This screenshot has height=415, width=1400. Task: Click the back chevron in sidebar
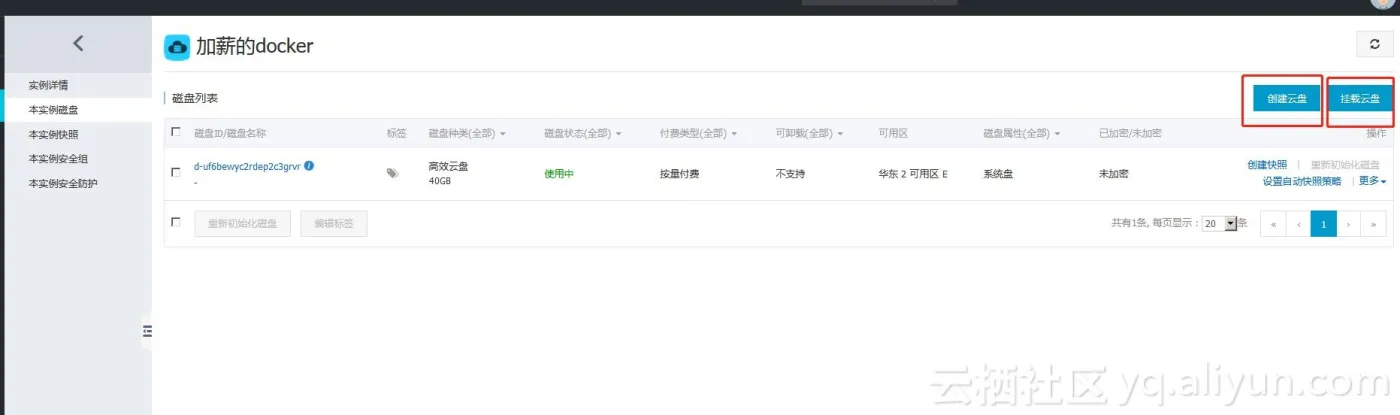pos(78,43)
